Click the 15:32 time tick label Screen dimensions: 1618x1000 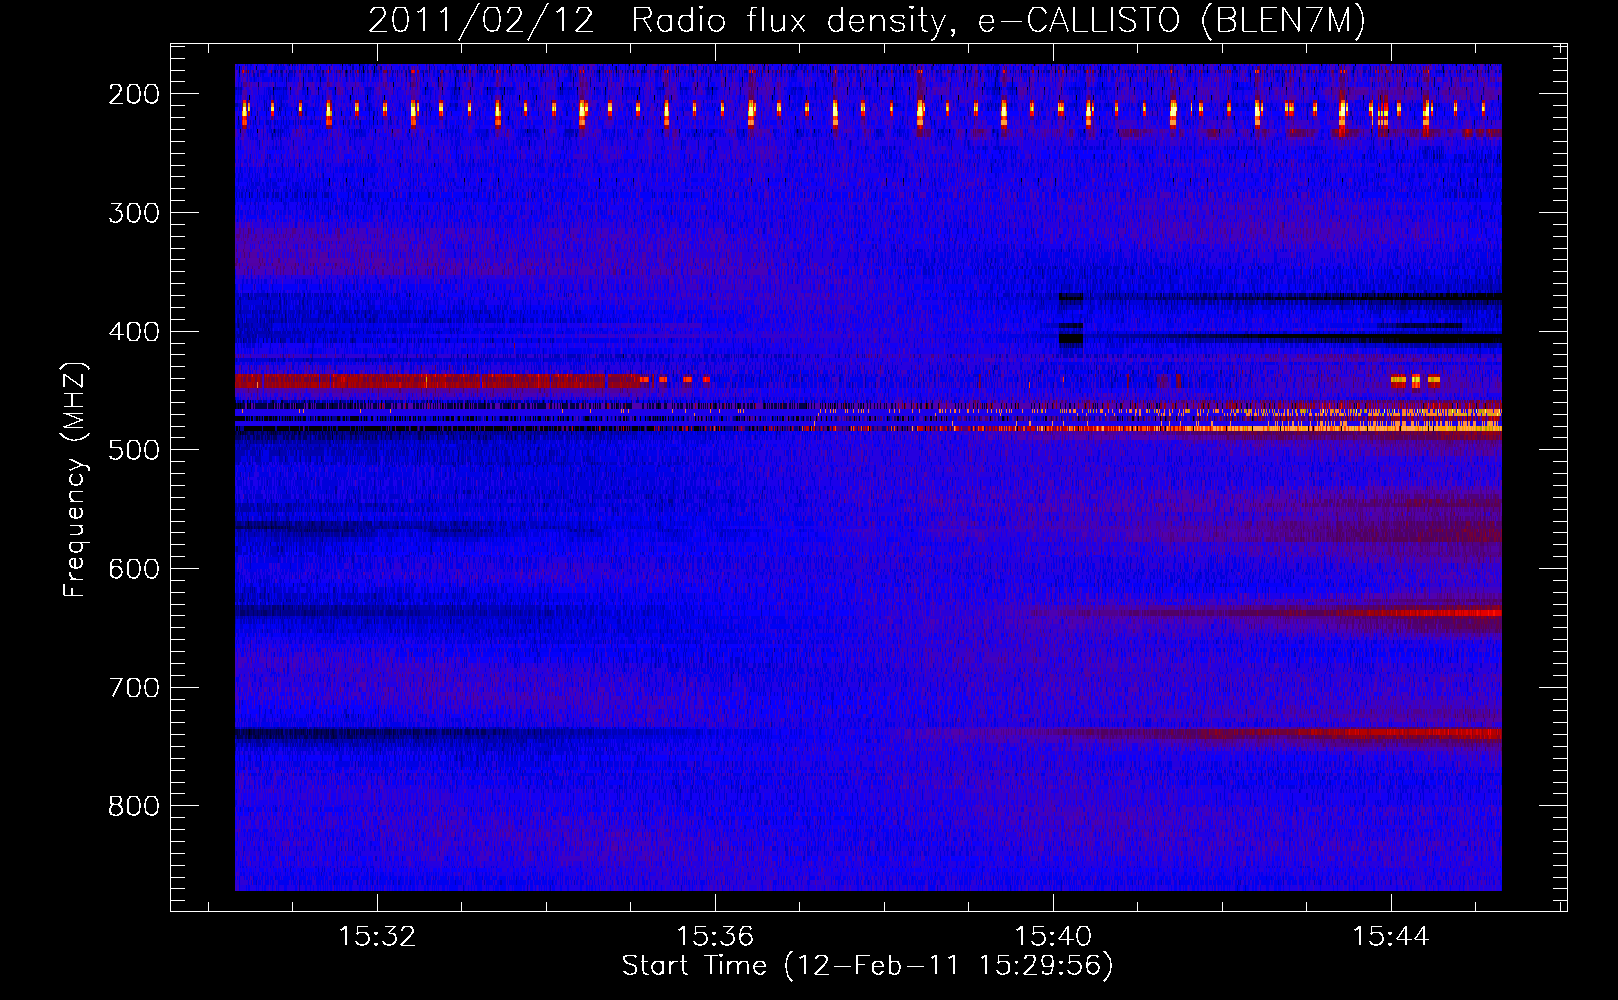coord(377,936)
